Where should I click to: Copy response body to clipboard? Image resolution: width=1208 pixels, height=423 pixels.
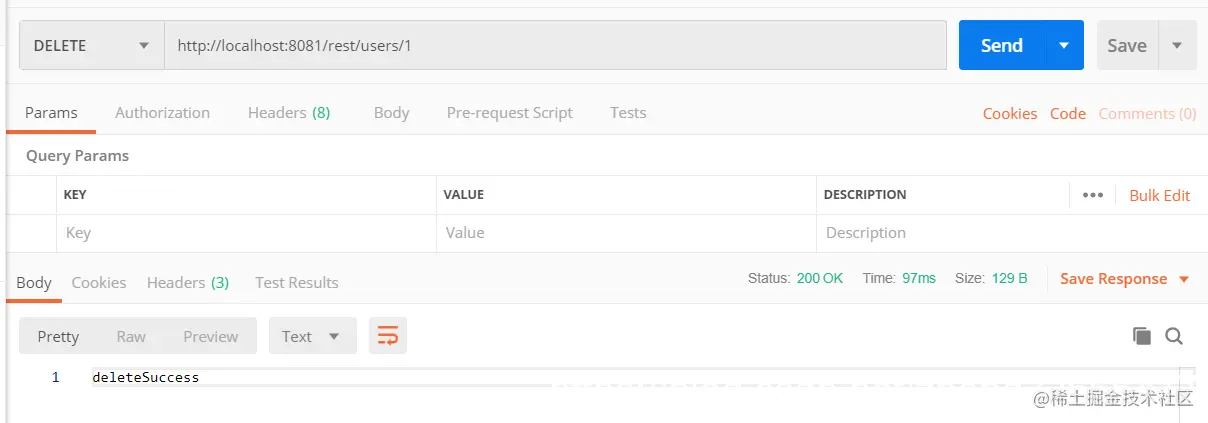[x=1141, y=336]
